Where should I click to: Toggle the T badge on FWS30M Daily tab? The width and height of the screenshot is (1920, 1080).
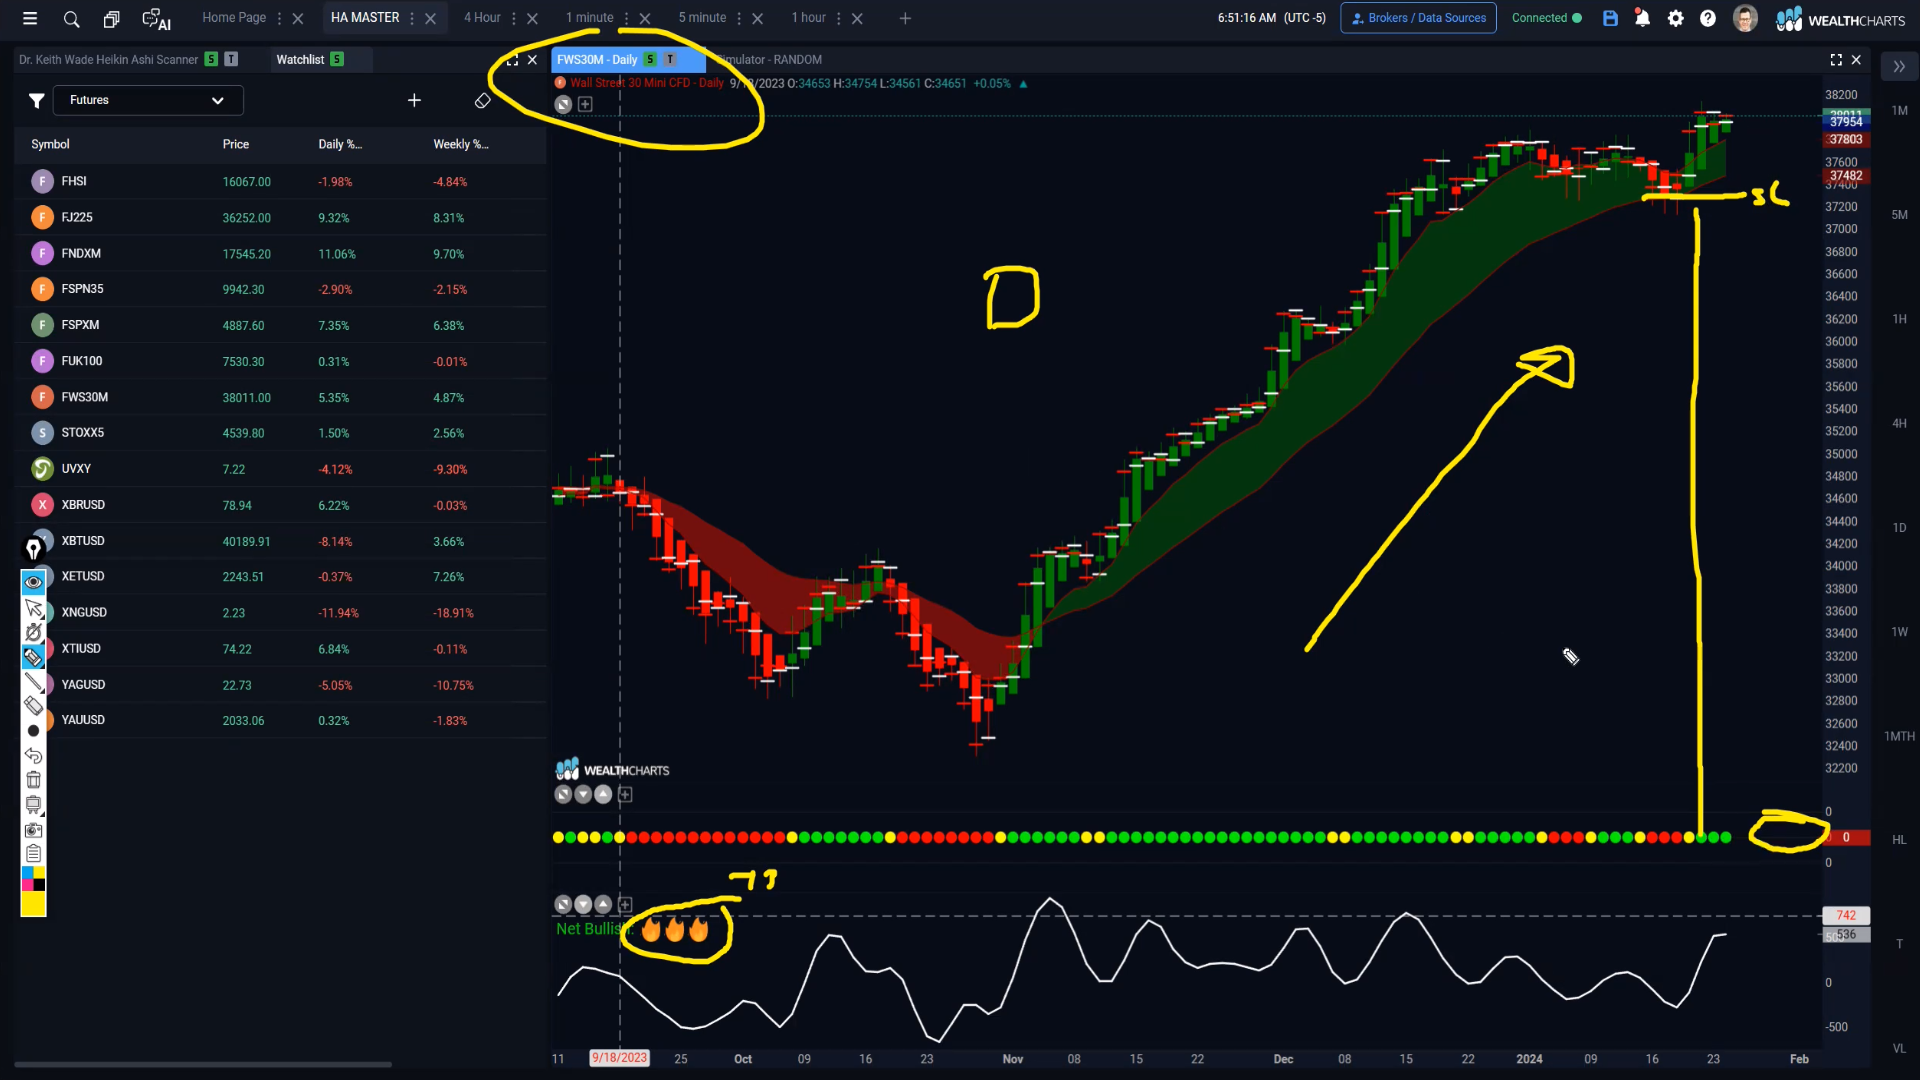coord(670,60)
